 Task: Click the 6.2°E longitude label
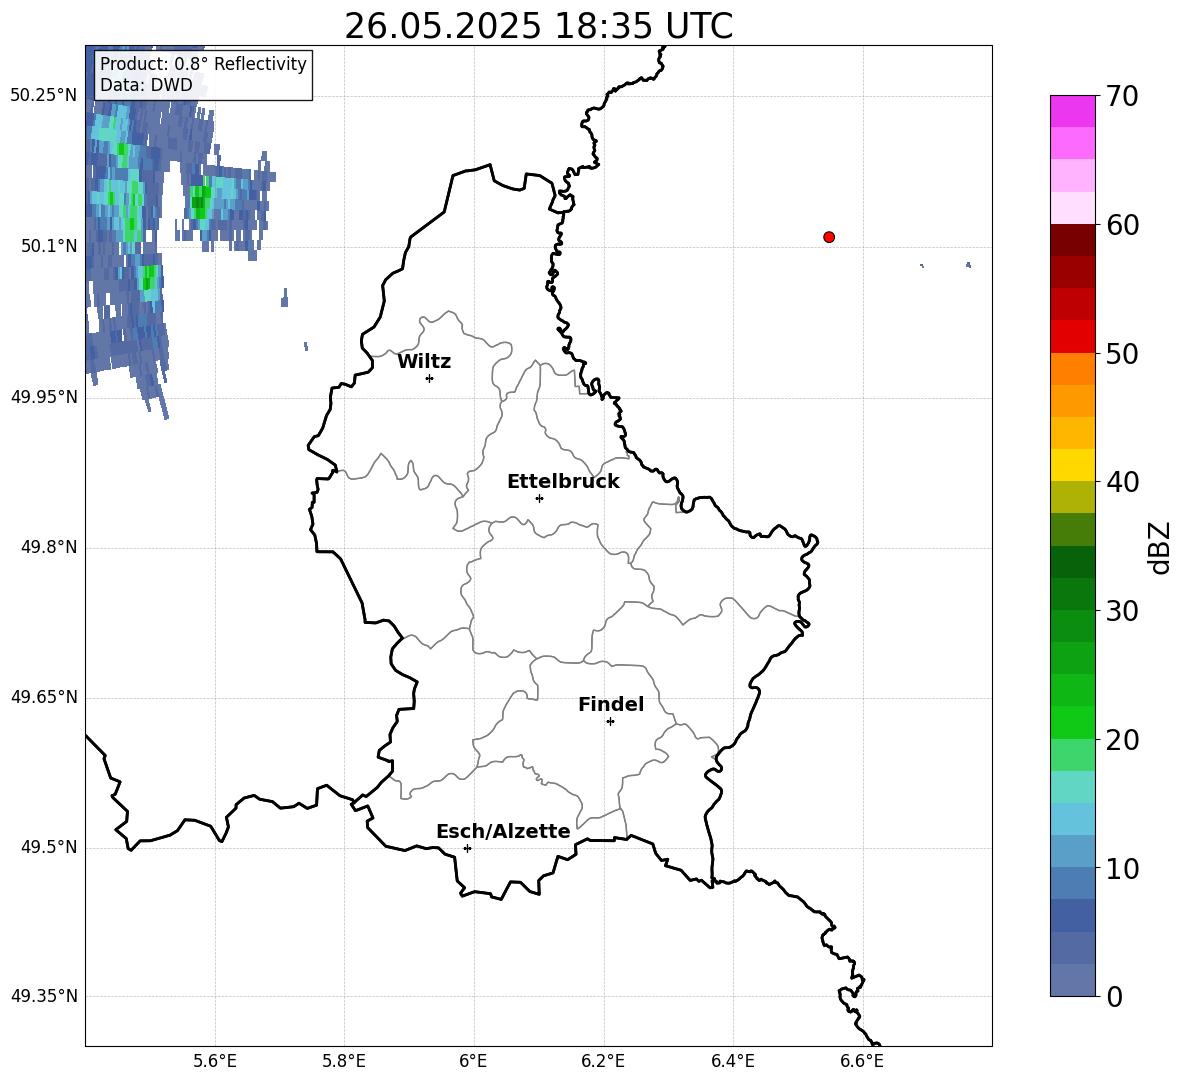click(603, 1061)
